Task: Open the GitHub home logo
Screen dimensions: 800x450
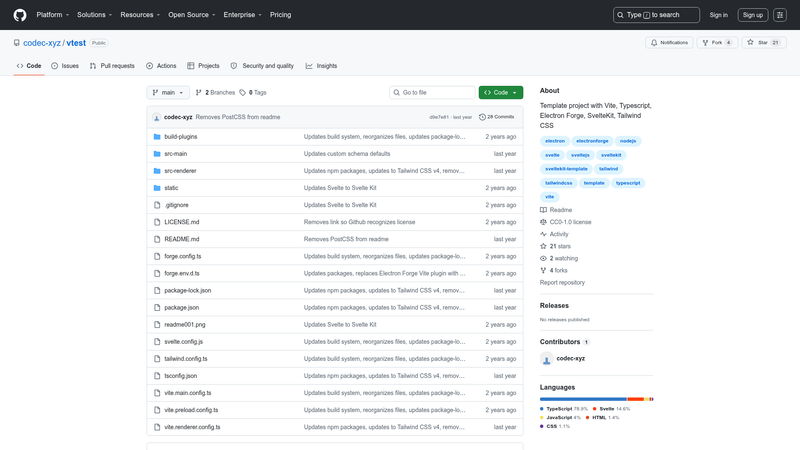Action: (x=20, y=15)
